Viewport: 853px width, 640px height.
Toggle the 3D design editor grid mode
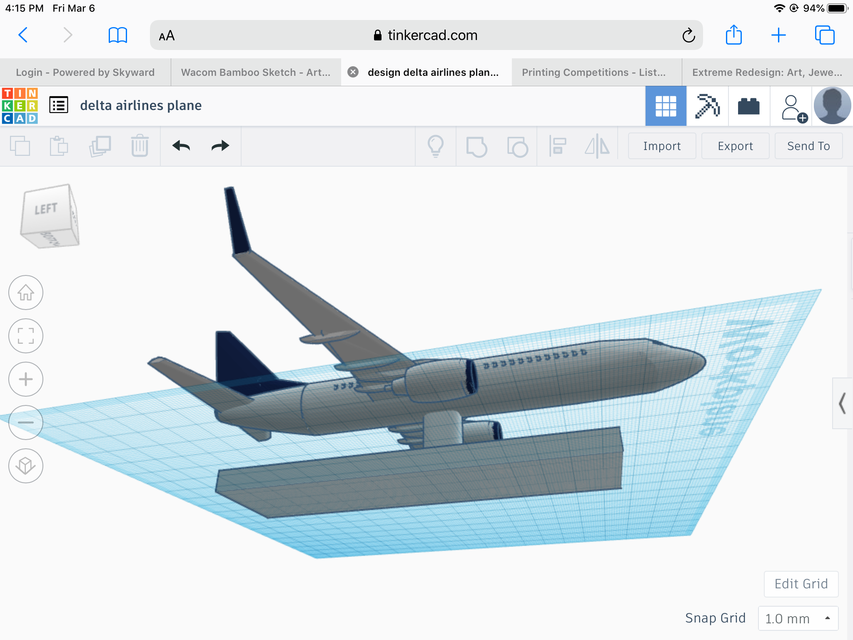click(665, 106)
